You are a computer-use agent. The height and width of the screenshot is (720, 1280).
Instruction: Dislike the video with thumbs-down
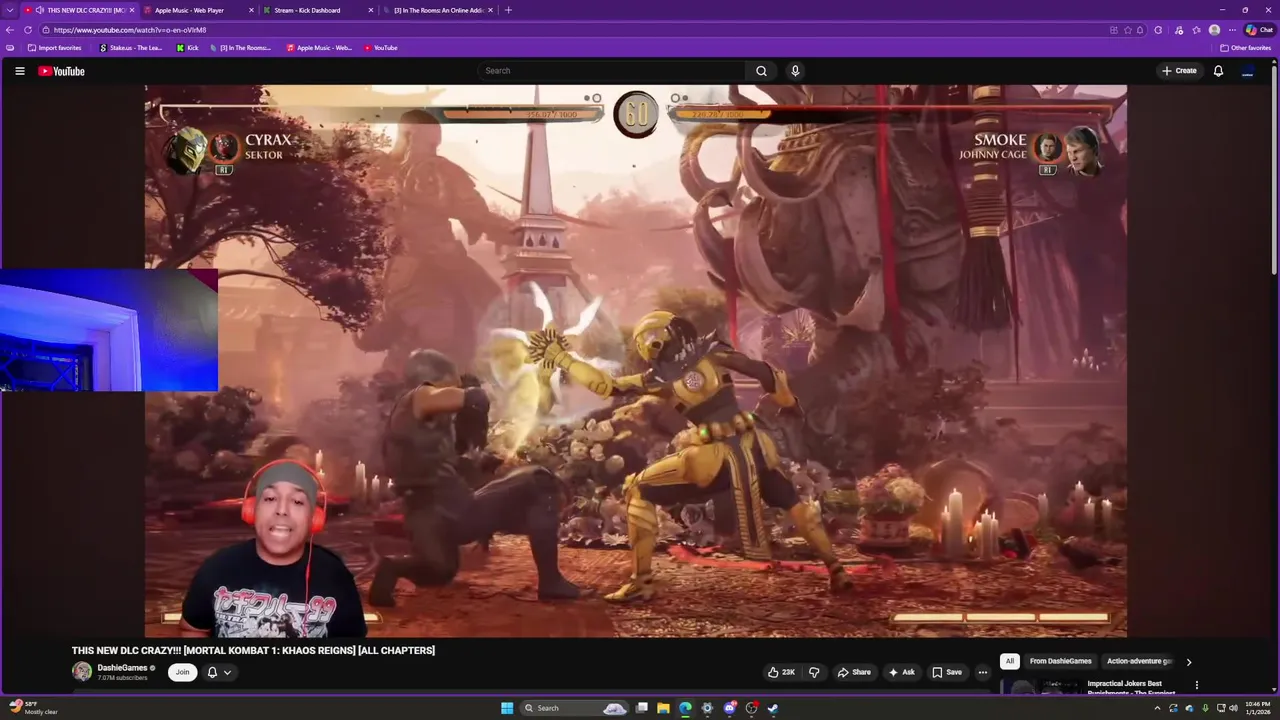click(813, 672)
